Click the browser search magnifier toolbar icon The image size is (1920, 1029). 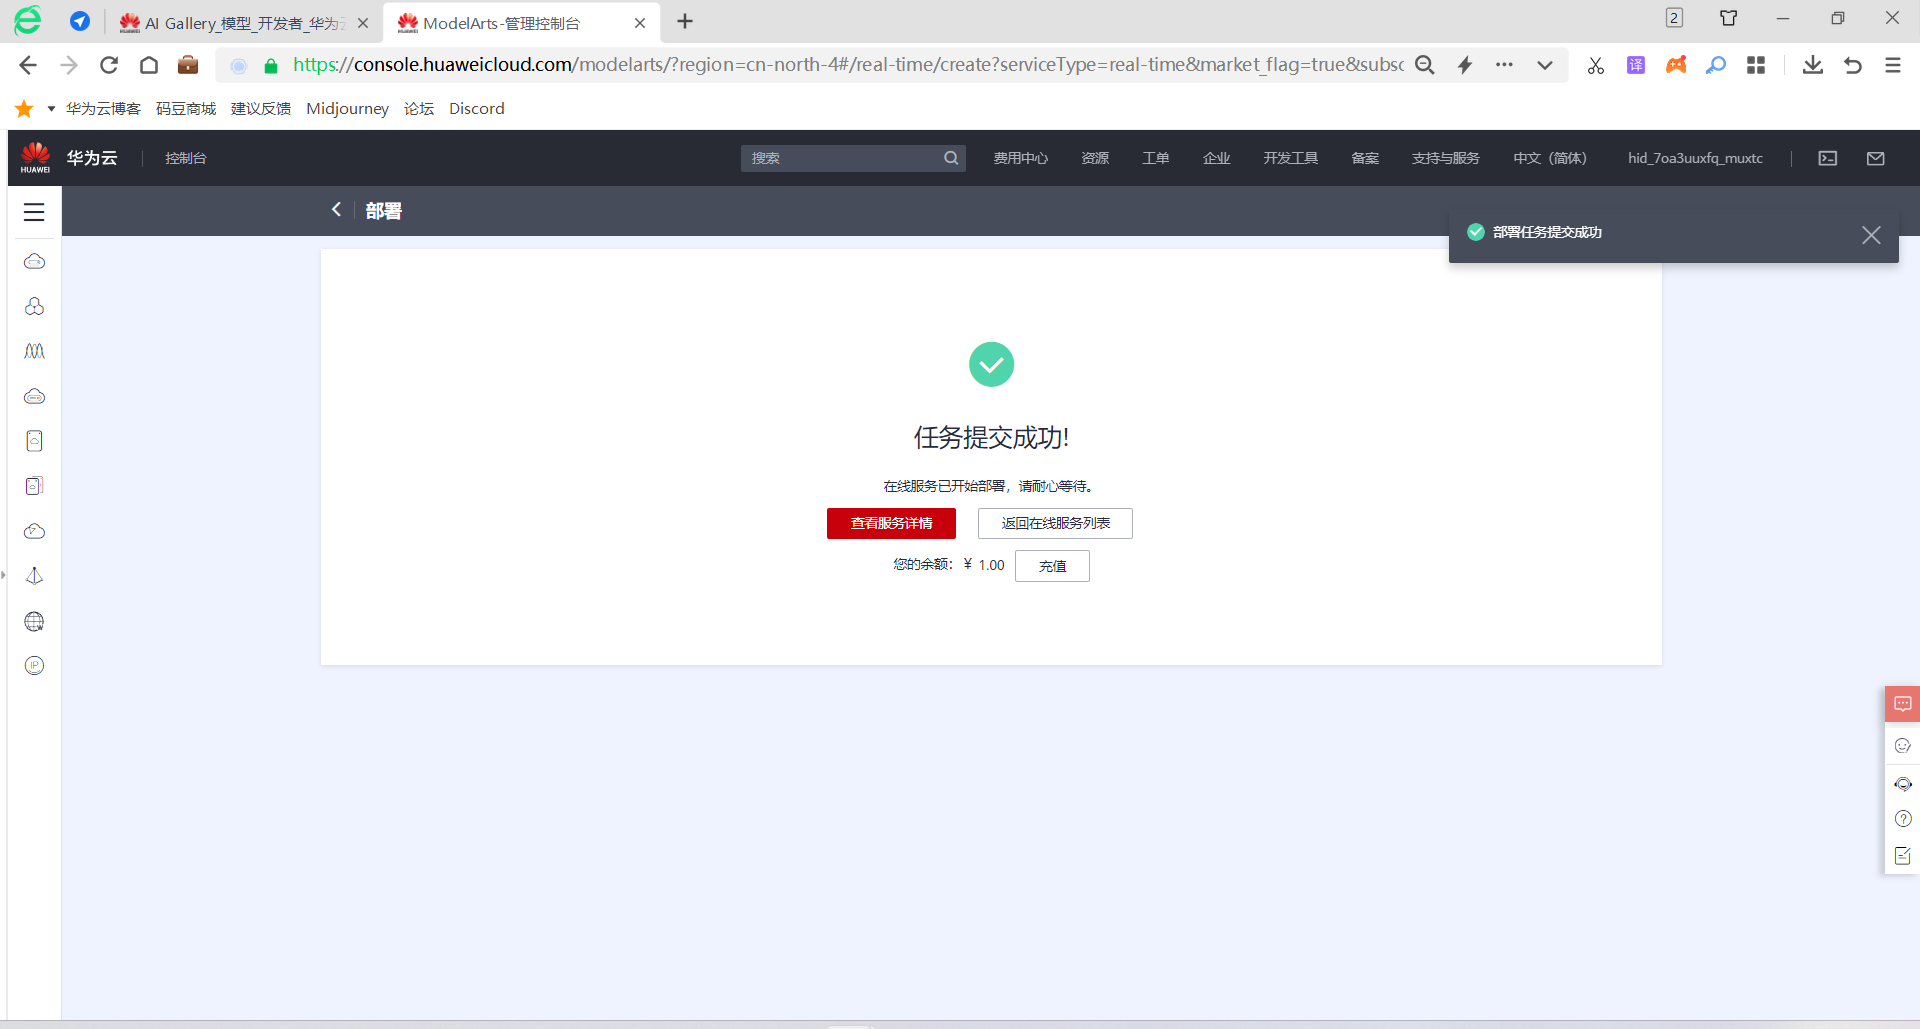click(1716, 65)
